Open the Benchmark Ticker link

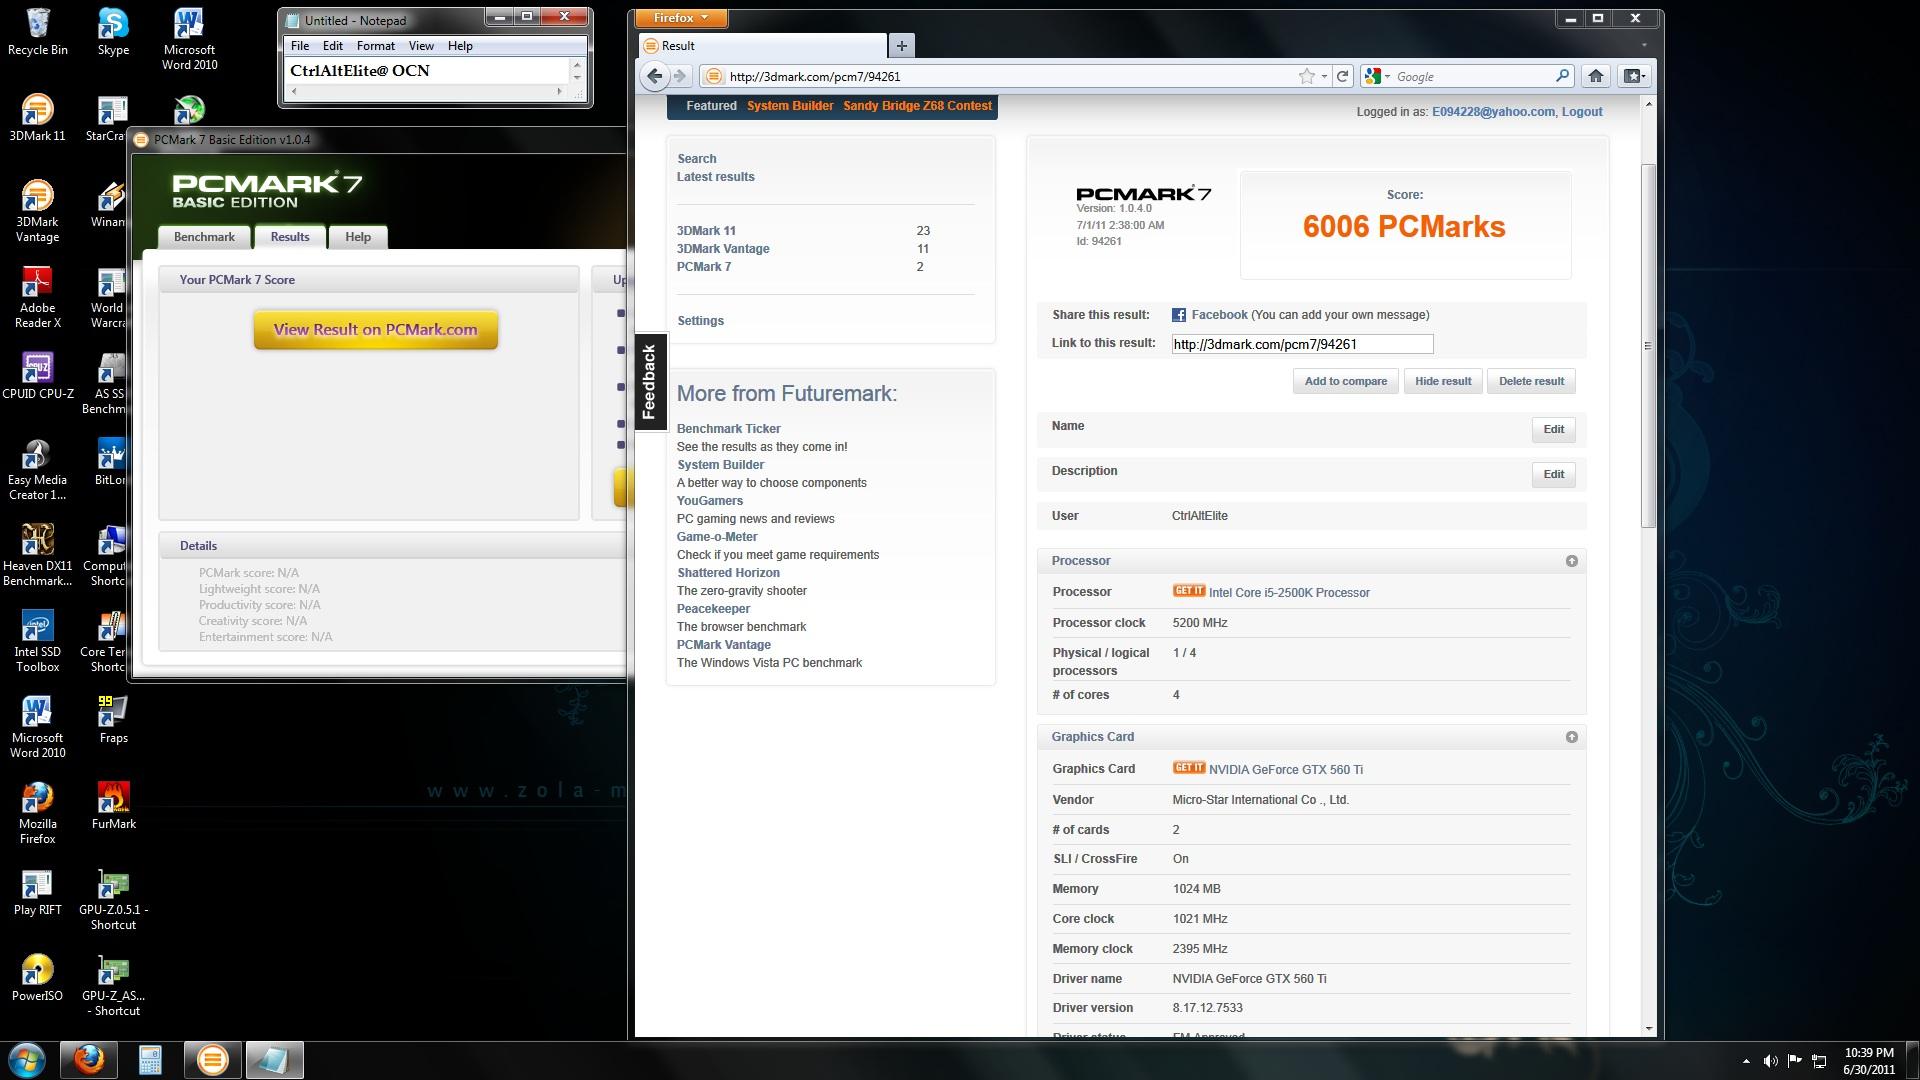pyautogui.click(x=728, y=429)
